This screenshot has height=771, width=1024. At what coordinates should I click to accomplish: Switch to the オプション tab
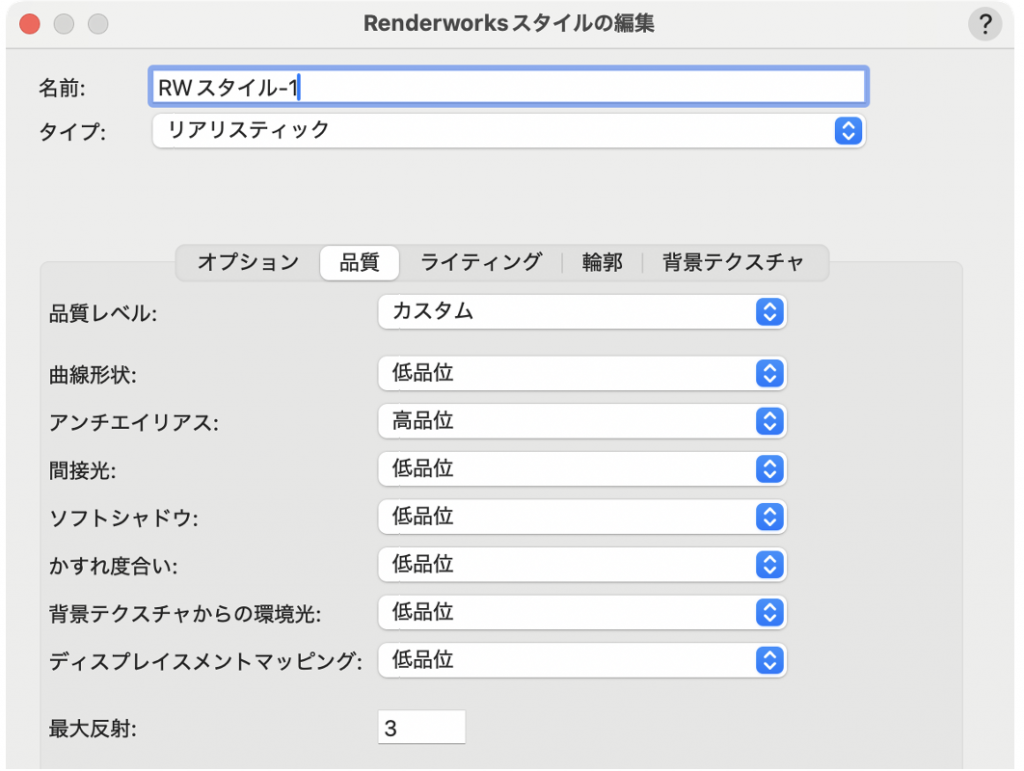click(248, 262)
